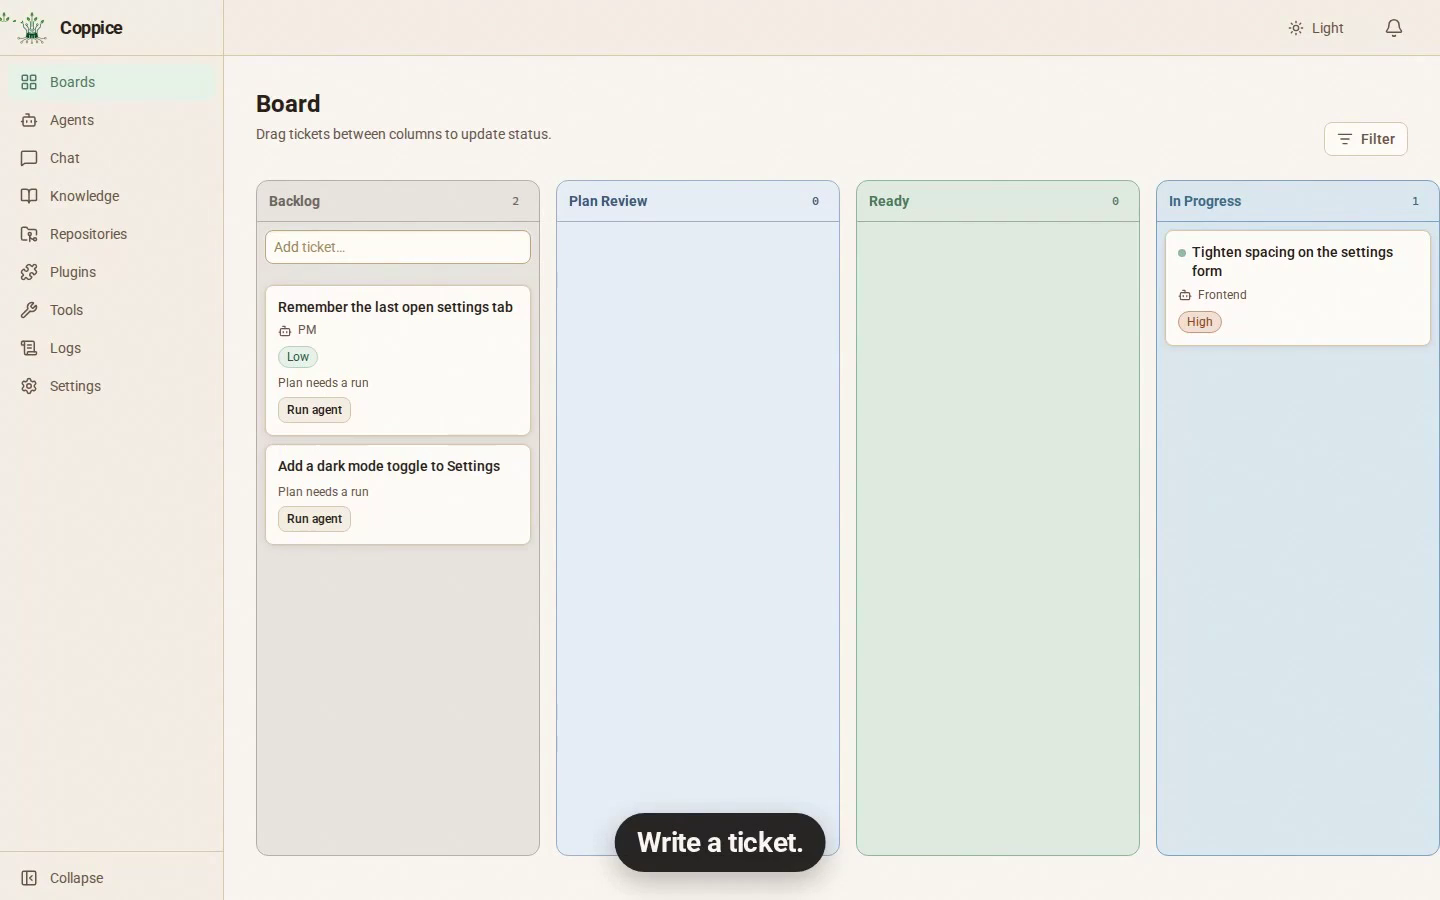Image resolution: width=1440 pixels, height=900 pixels.
Task: Open Boards via its grid icon
Action: (x=29, y=82)
